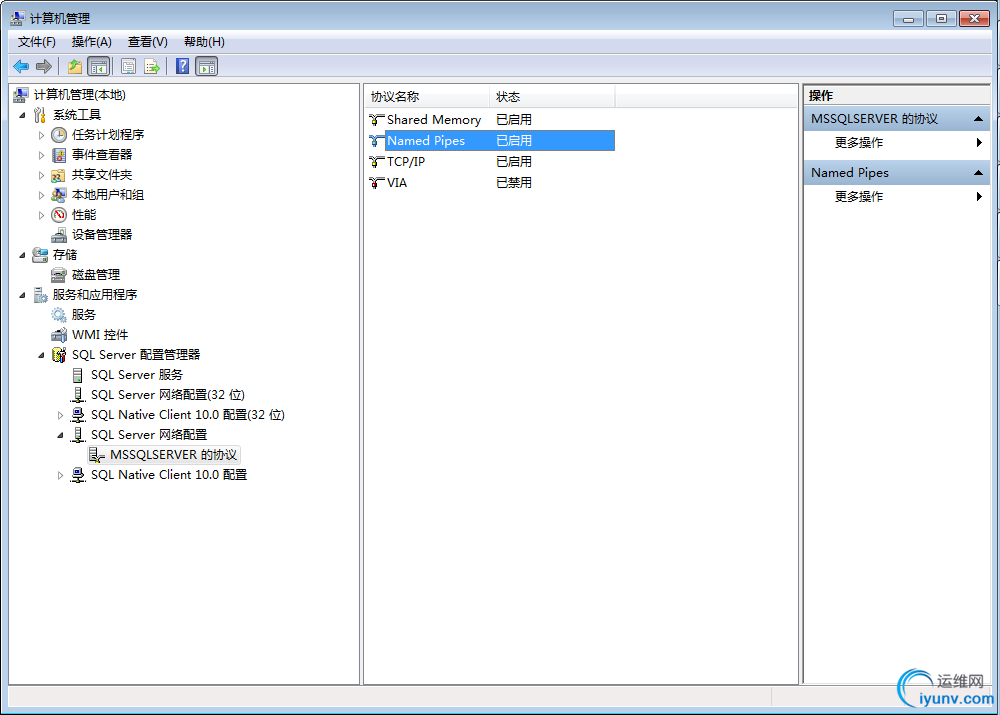Open the 操作(A) menu
Image resolution: width=1000 pixels, height=715 pixels.
[x=92, y=42]
